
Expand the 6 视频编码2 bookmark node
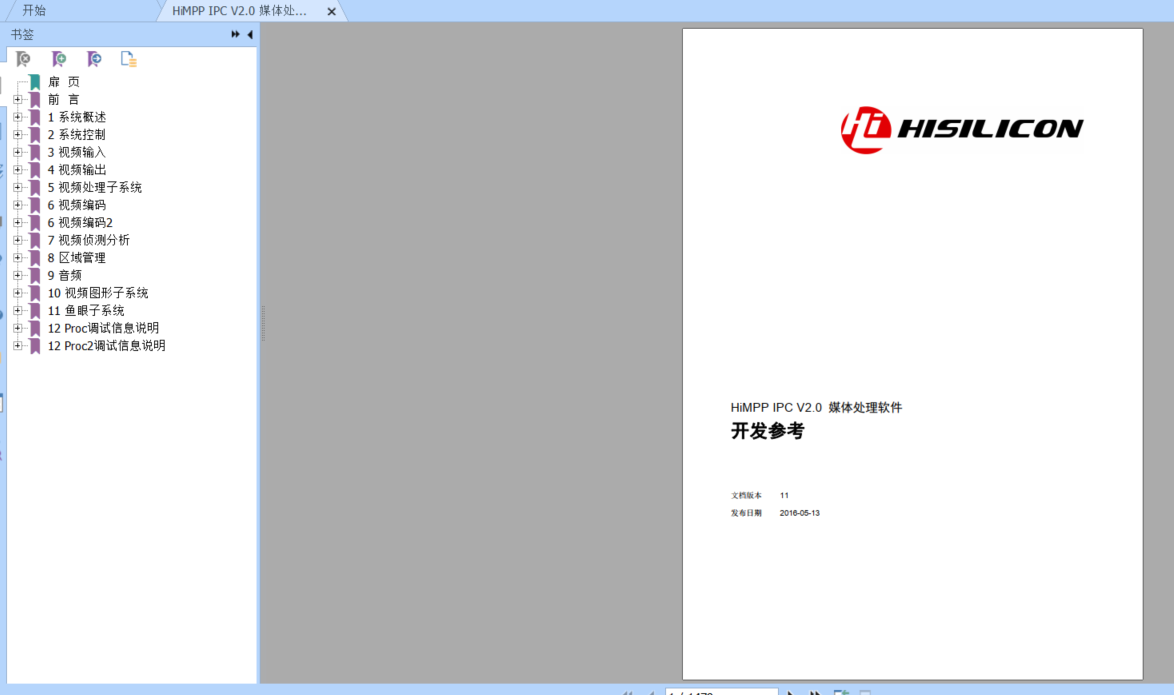pyautogui.click(x=18, y=222)
